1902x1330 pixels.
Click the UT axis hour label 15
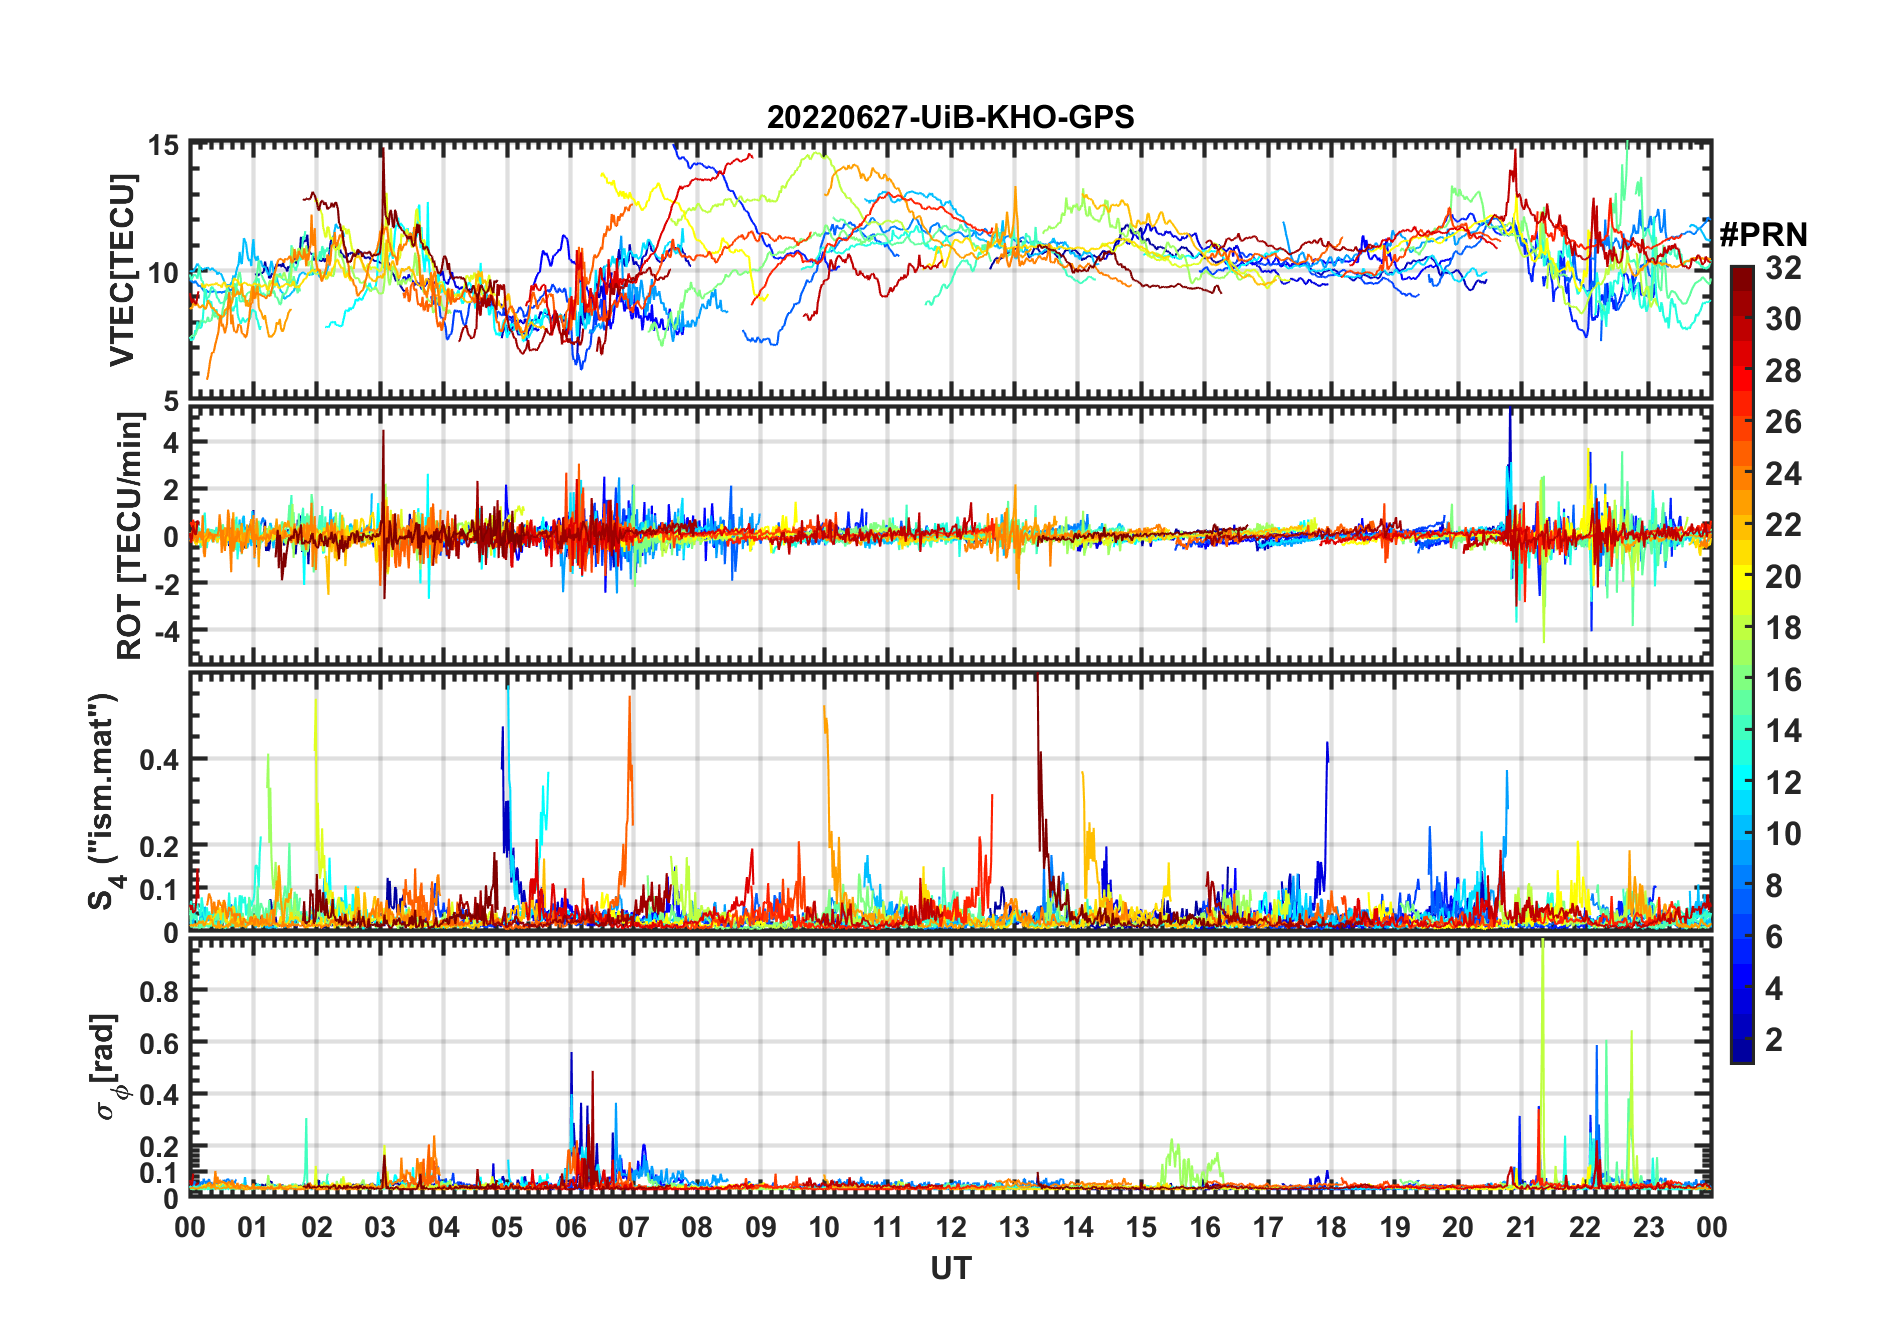click(x=1141, y=1227)
